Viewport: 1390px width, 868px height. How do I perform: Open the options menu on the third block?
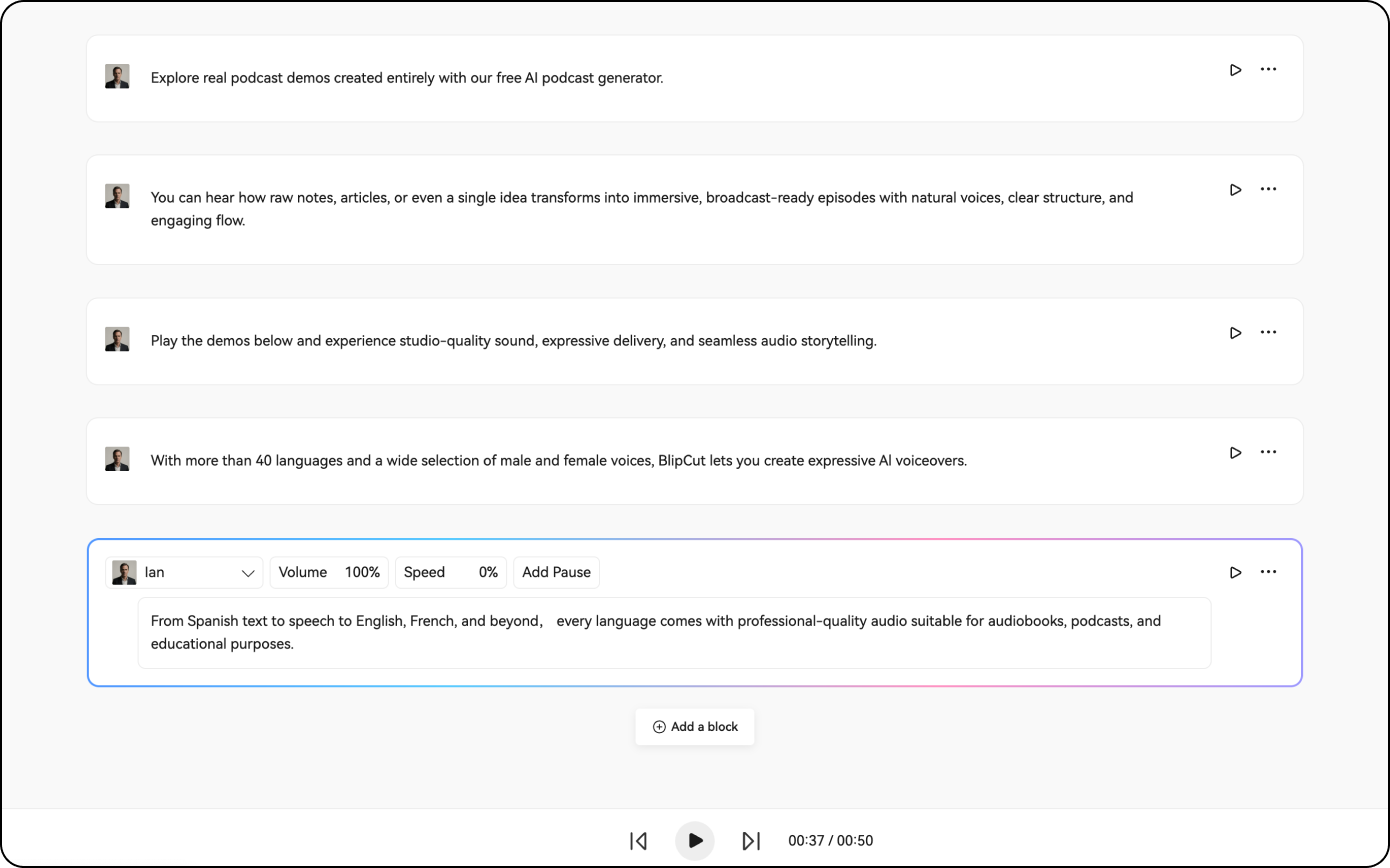1268,332
